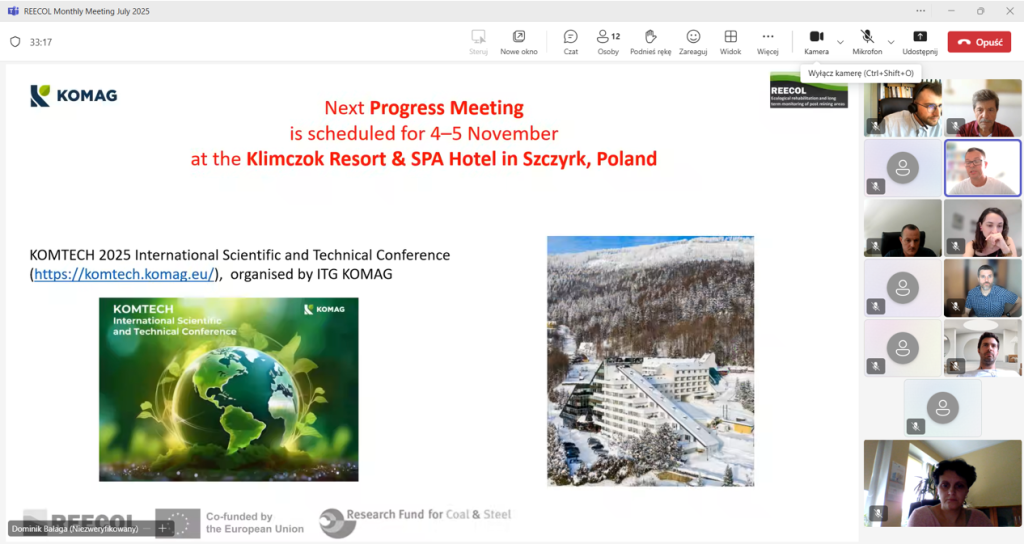Click the Klimczok Resort & SPA Hotel text line
1024x544 pixels.
[424, 159]
